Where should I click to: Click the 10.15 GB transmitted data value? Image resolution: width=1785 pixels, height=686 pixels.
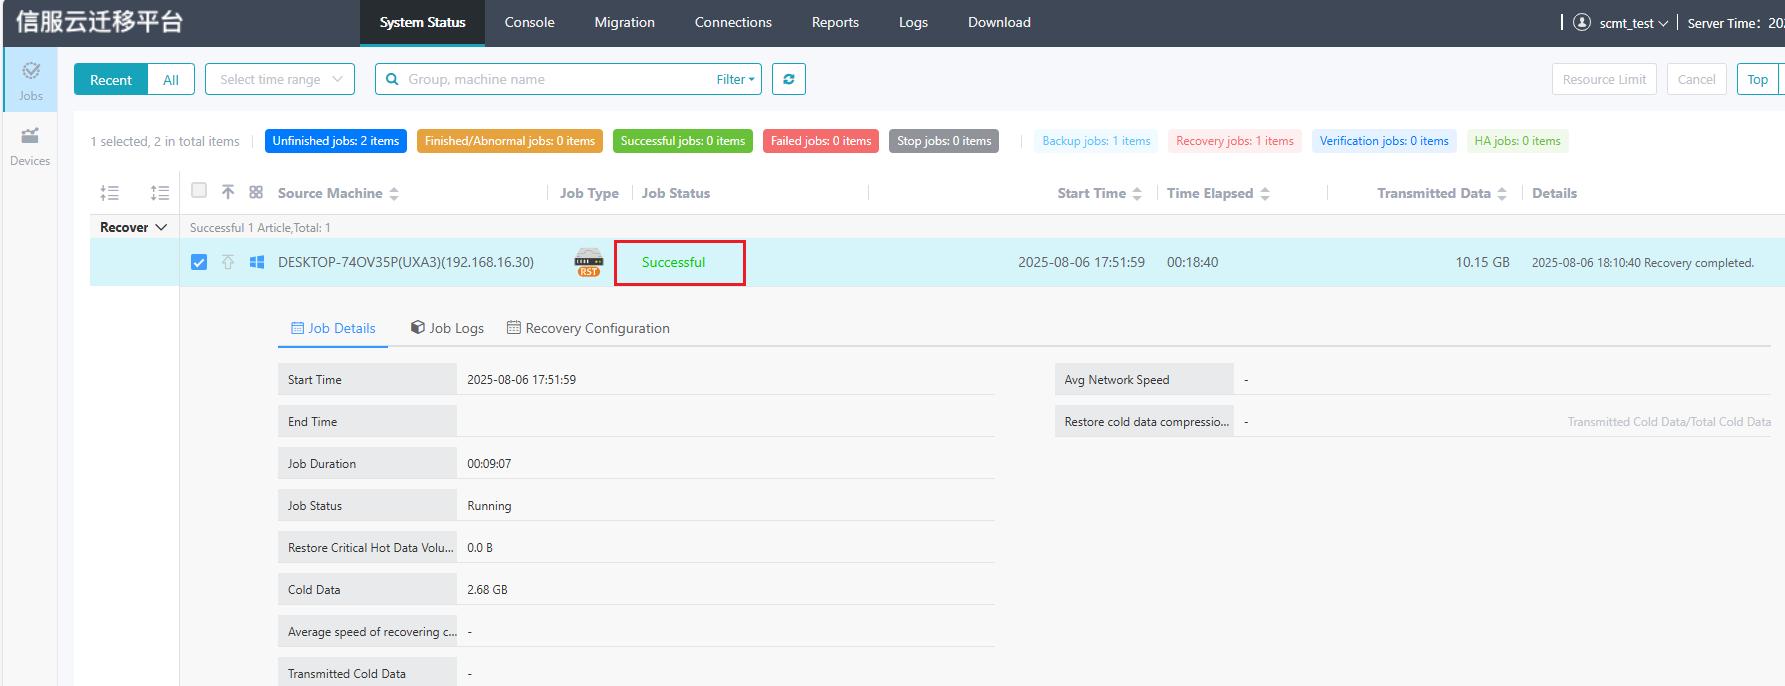click(x=1482, y=262)
